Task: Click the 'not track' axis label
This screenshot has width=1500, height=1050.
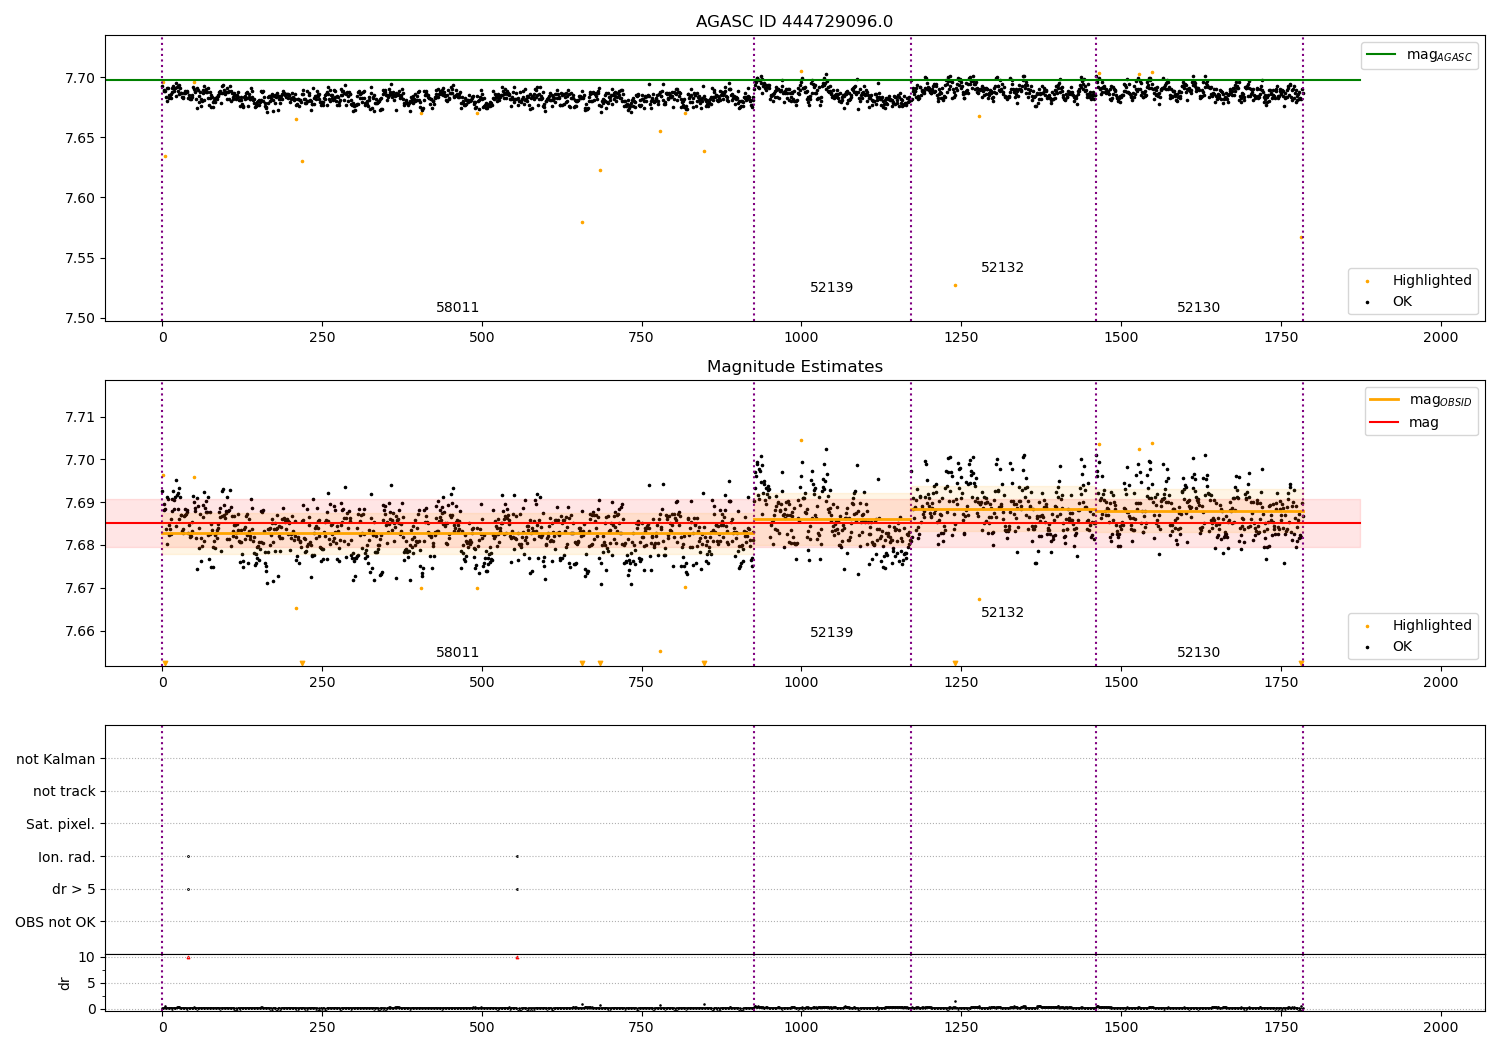Action: (x=64, y=791)
